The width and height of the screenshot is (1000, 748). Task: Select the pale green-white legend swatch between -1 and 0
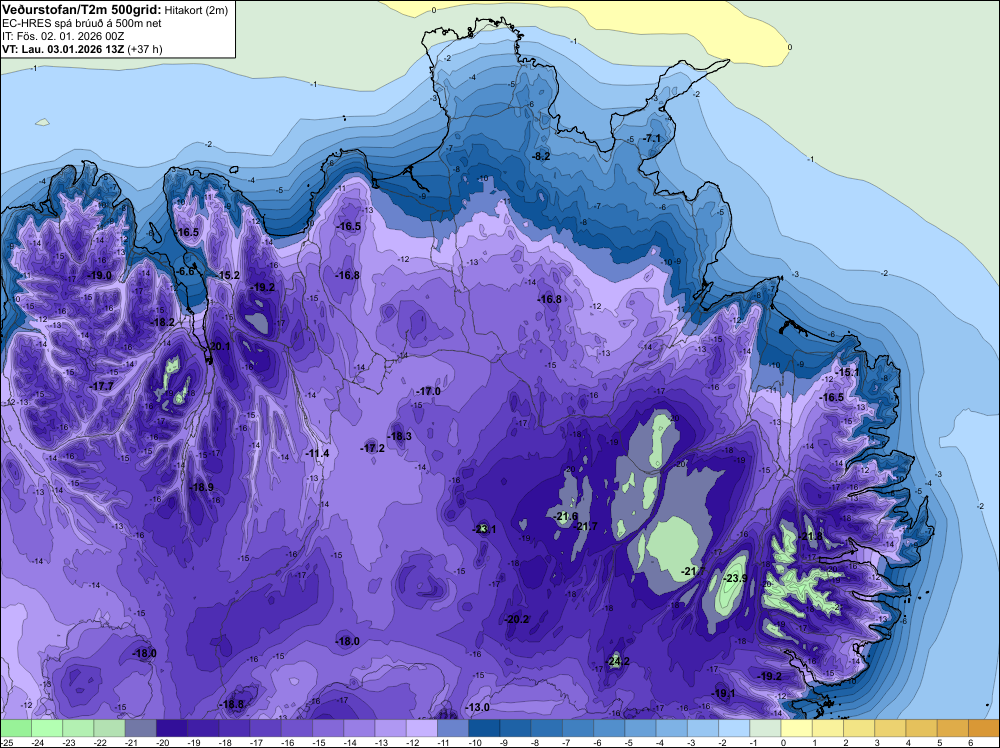(x=765, y=728)
